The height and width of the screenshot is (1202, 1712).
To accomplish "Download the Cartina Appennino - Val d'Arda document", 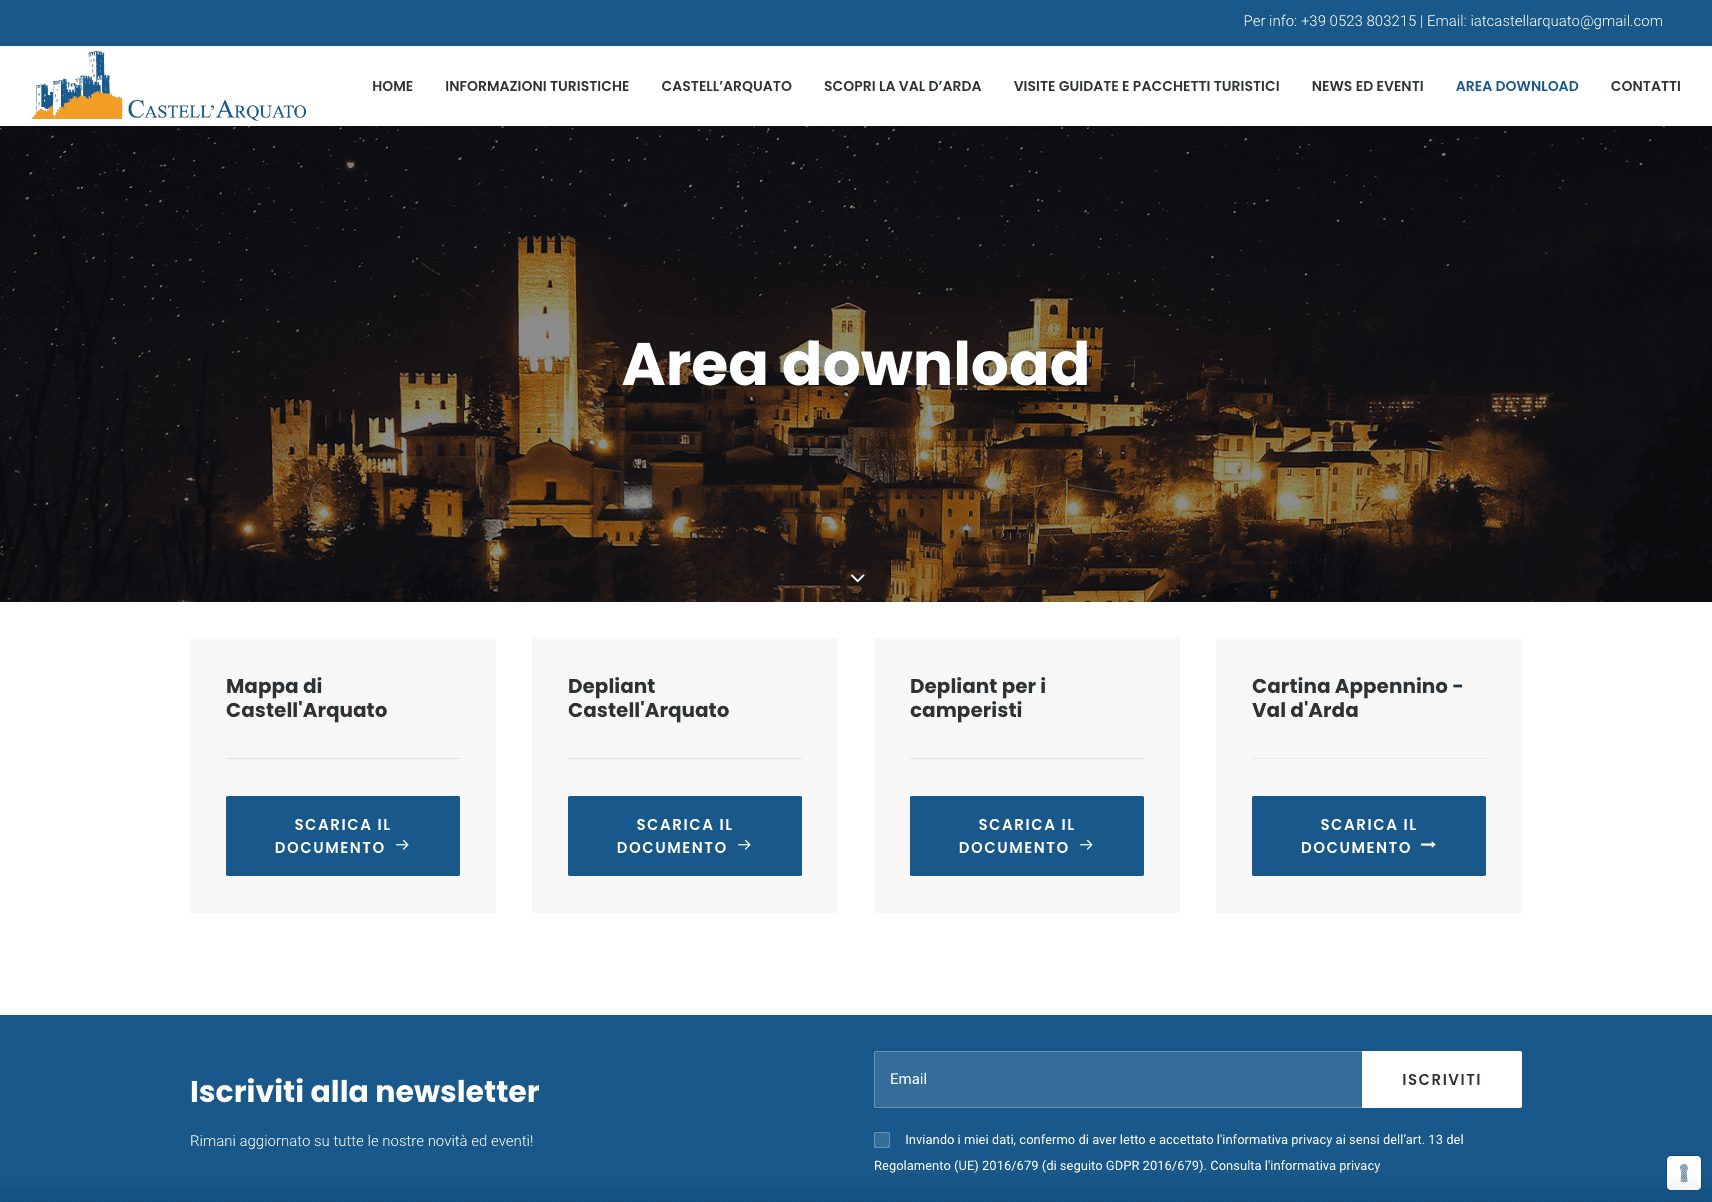I will [1368, 836].
